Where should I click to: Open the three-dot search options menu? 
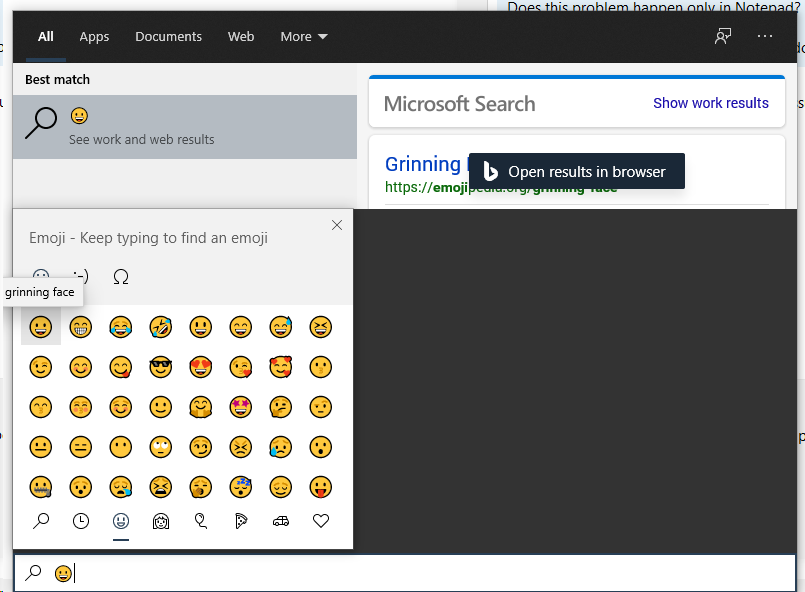point(765,36)
